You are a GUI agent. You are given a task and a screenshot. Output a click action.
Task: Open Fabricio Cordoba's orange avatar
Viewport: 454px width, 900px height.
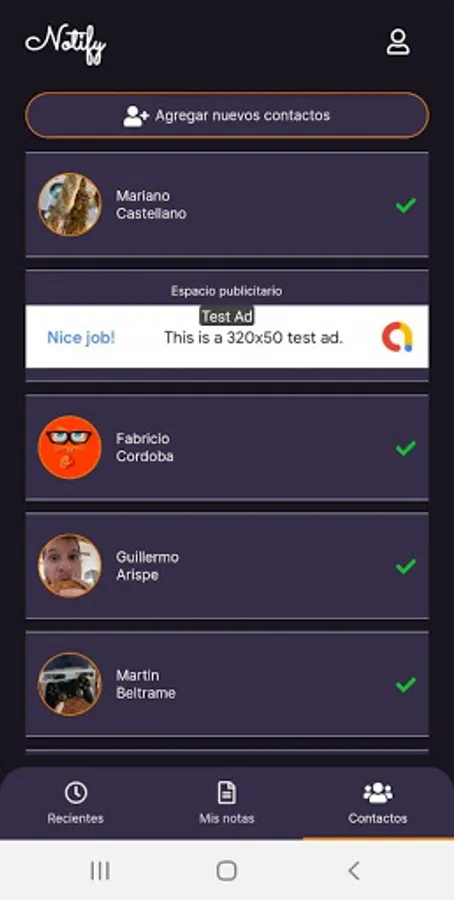[x=69, y=447]
